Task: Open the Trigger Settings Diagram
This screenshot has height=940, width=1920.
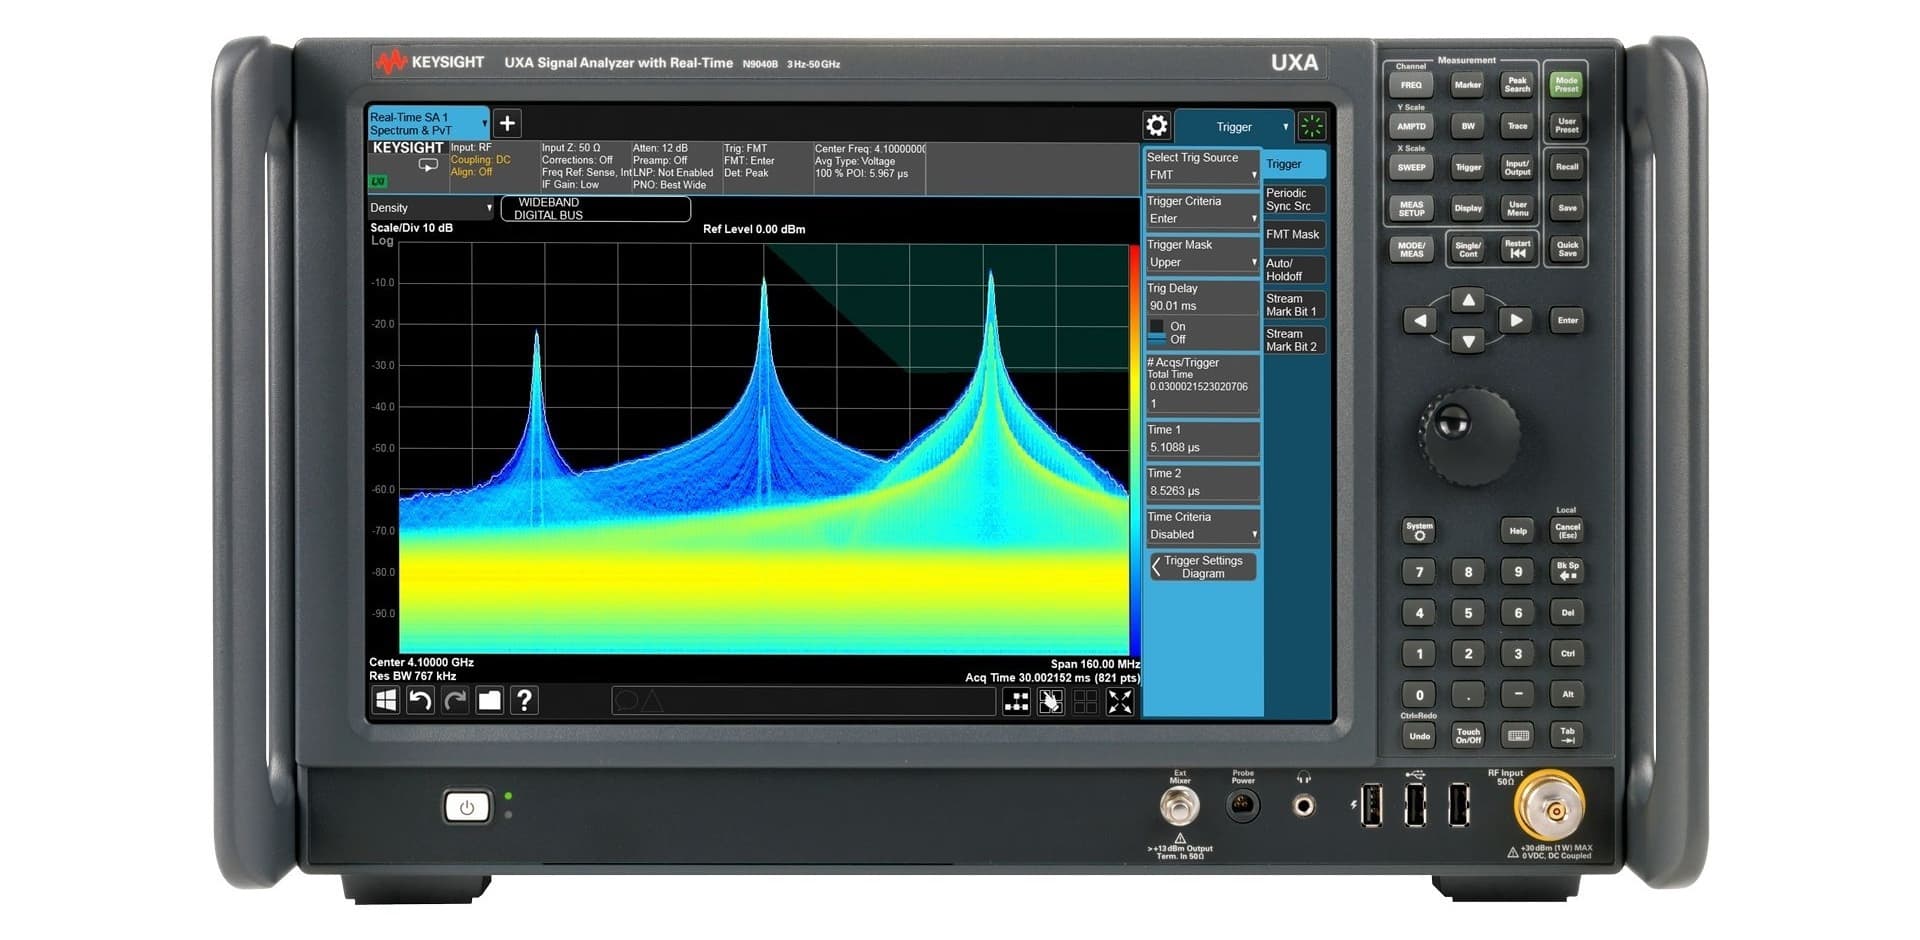Action: pyautogui.click(x=1201, y=566)
